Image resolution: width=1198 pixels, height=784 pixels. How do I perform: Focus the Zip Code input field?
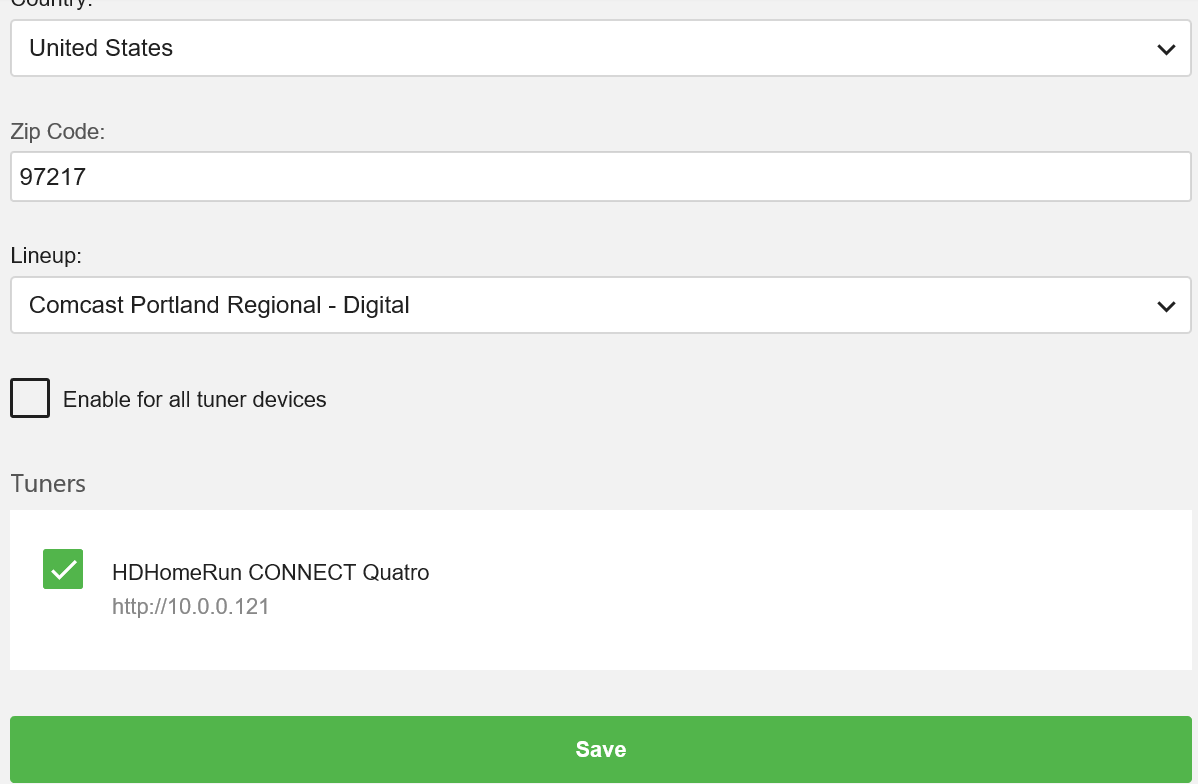600,178
